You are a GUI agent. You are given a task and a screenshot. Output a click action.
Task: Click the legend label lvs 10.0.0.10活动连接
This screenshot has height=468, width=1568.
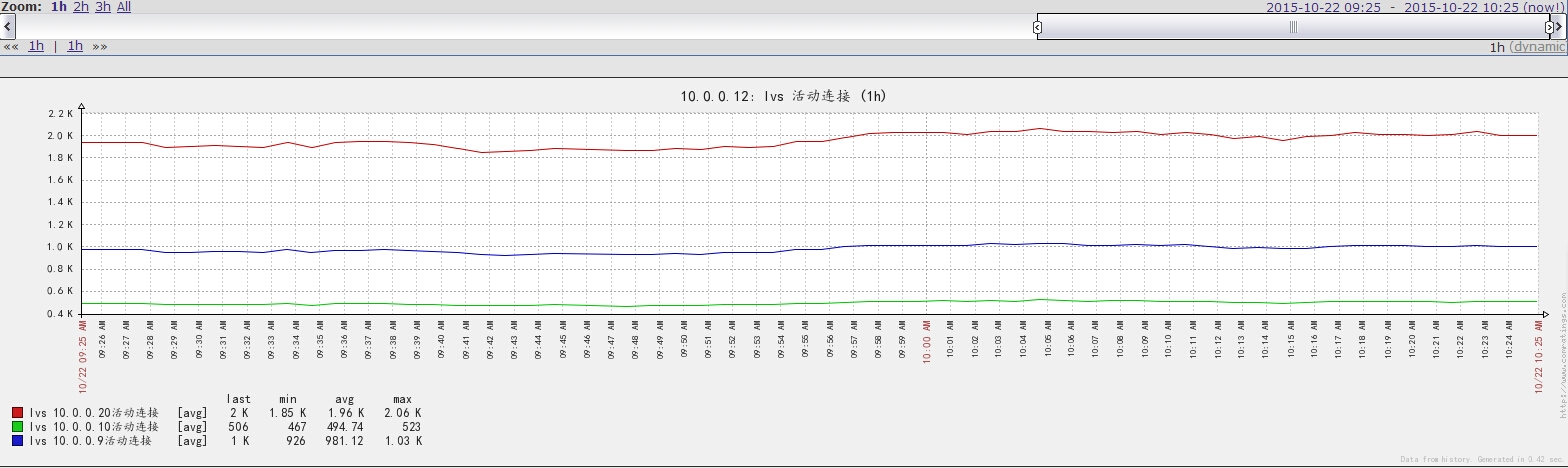point(94,426)
